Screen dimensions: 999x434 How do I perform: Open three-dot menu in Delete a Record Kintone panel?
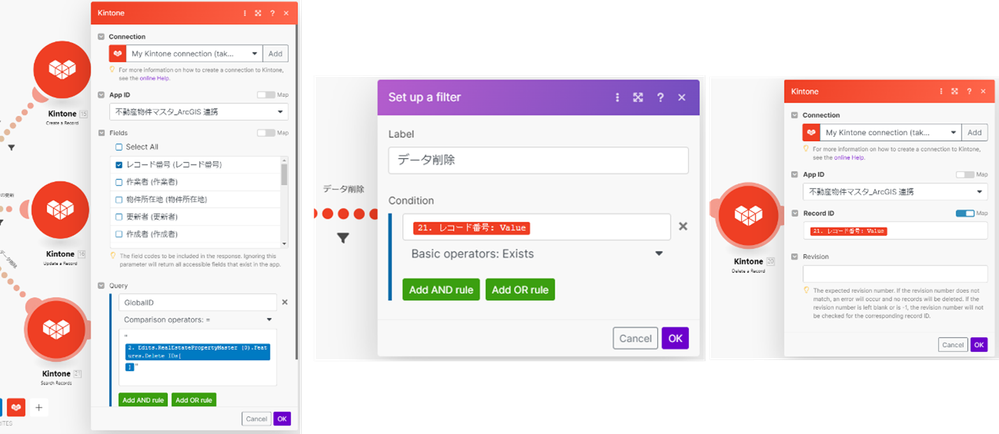click(x=941, y=92)
